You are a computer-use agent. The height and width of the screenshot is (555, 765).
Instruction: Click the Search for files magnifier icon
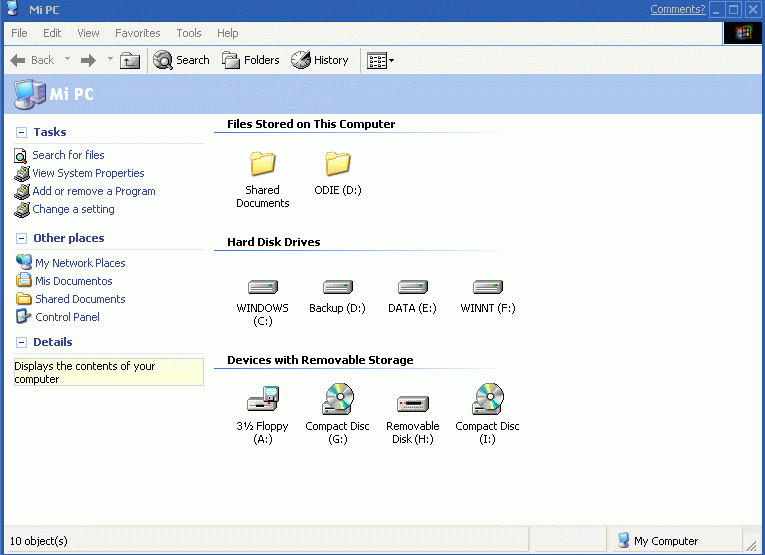(20, 156)
